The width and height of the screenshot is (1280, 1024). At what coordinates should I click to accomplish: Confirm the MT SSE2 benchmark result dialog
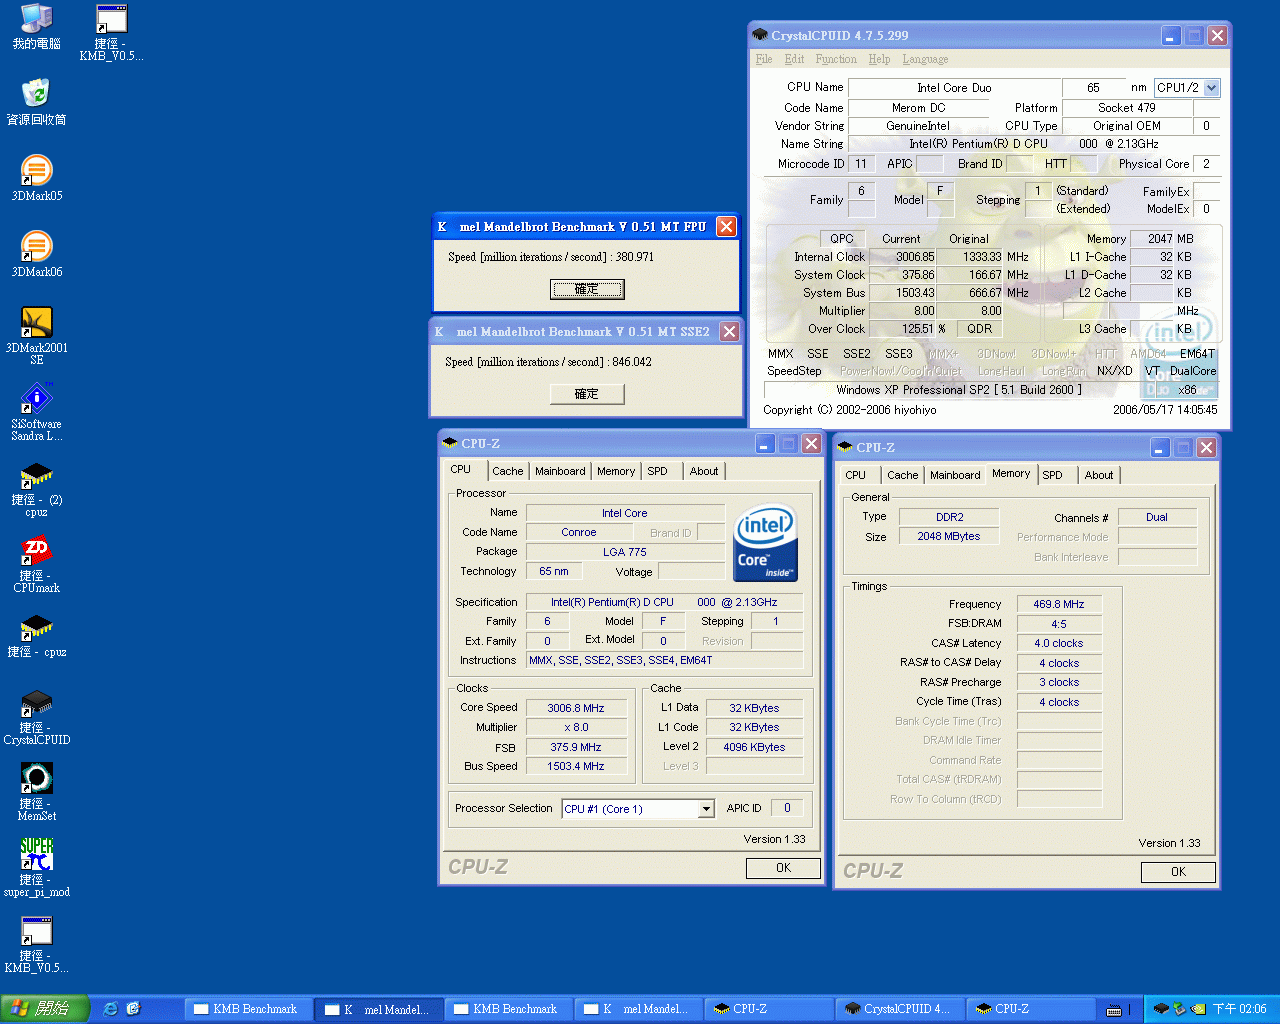coord(586,394)
